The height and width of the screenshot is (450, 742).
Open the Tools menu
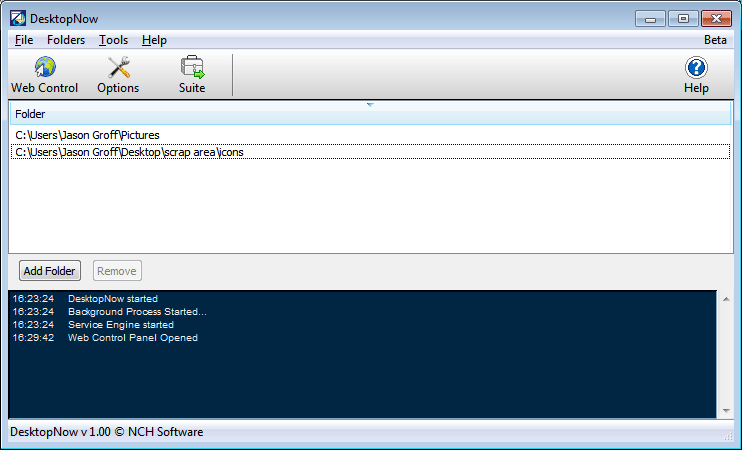pyautogui.click(x=113, y=40)
